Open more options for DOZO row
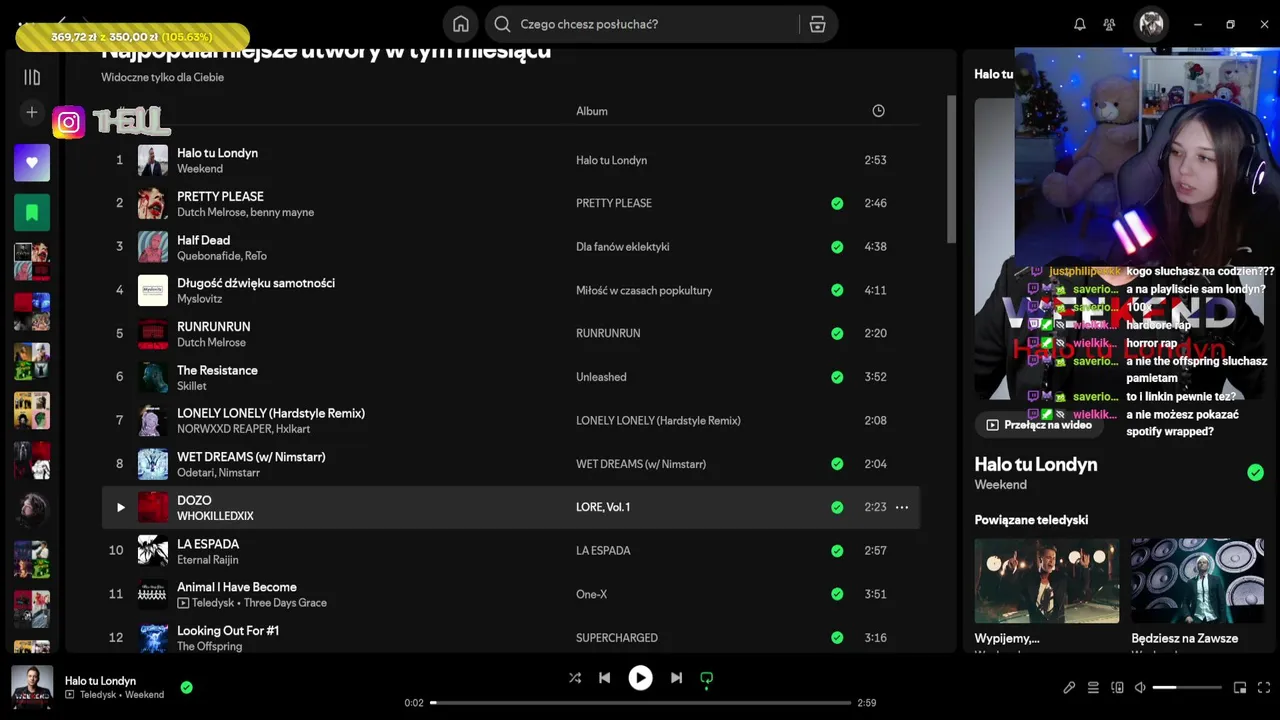1280x720 pixels. (902, 507)
